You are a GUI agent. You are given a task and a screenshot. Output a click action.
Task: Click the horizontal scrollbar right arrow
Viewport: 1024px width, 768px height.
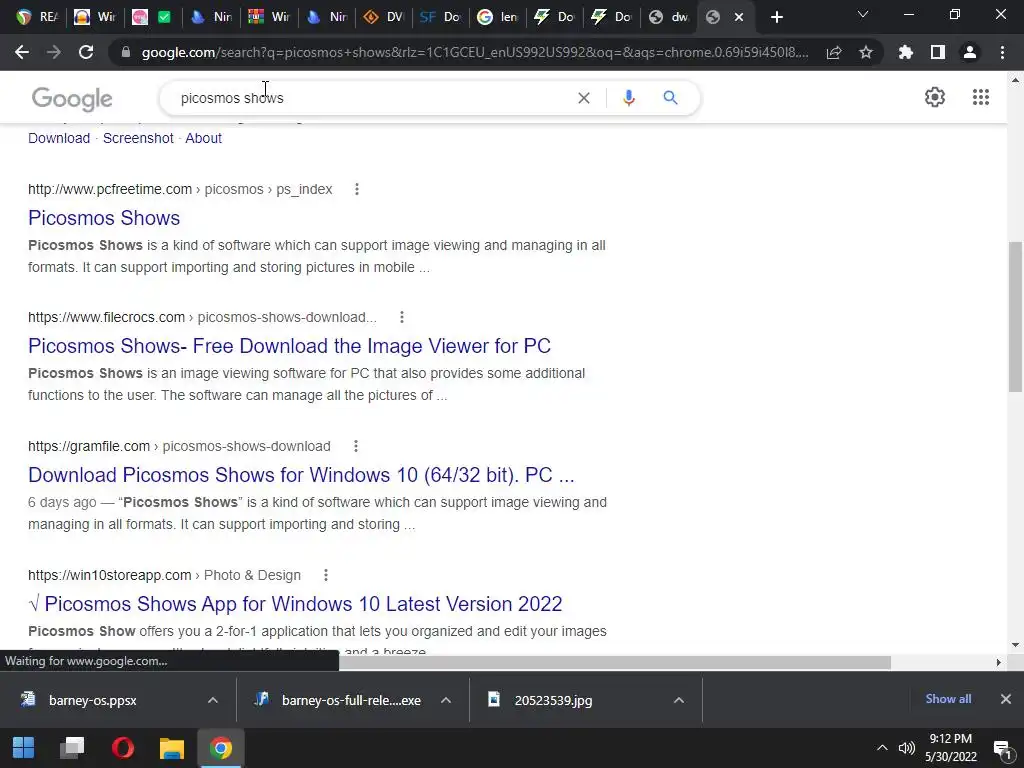click(x=999, y=662)
